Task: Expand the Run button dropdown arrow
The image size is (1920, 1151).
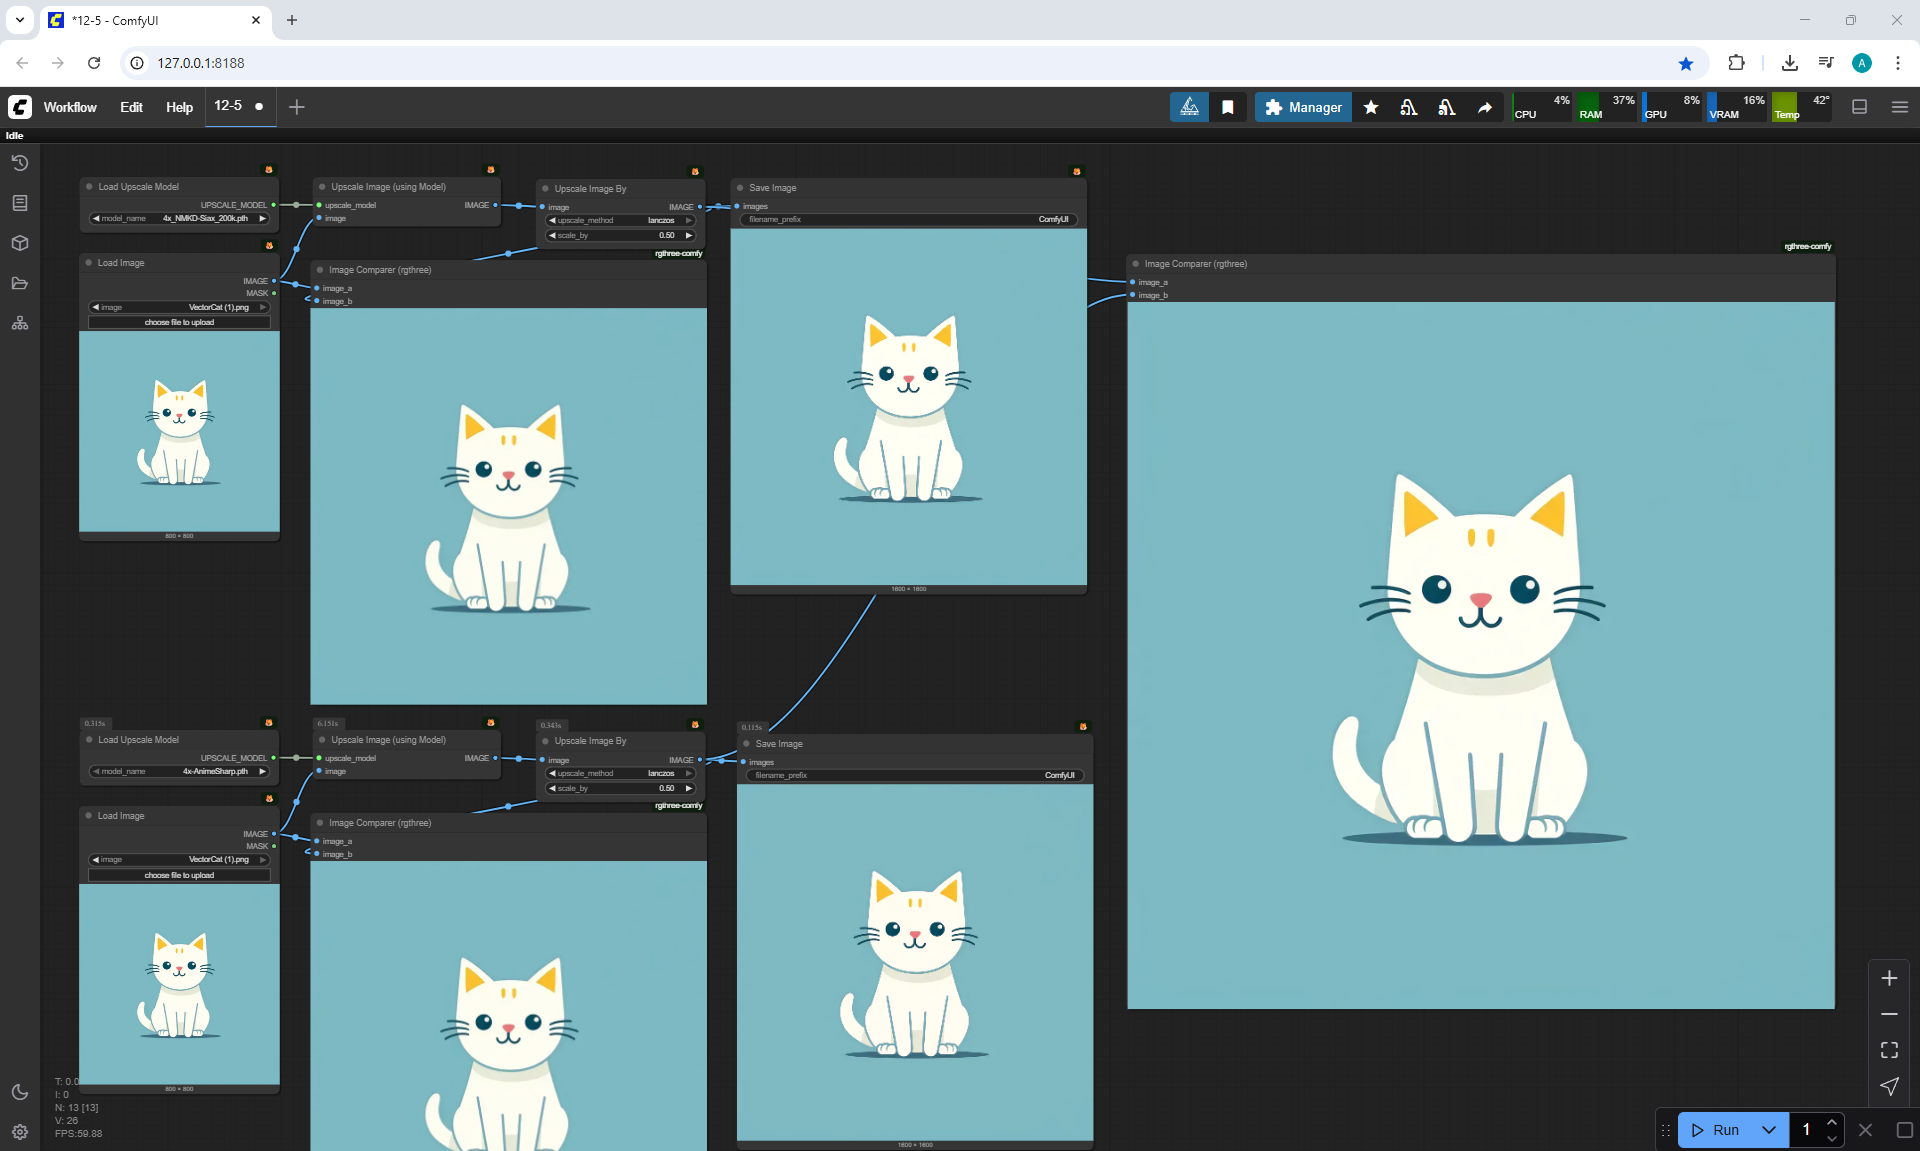Action: click(x=1768, y=1130)
